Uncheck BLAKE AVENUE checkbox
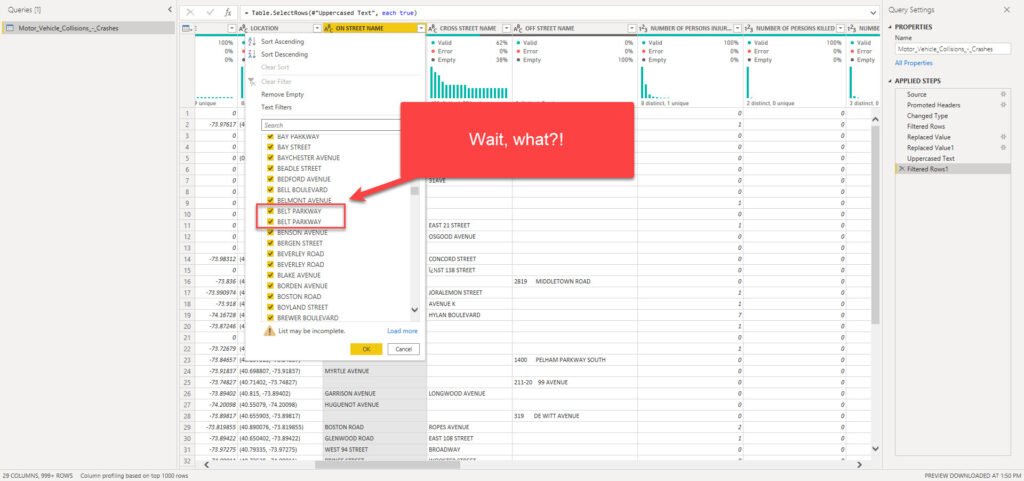Image resolution: width=1024 pixels, height=481 pixels. [x=270, y=275]
